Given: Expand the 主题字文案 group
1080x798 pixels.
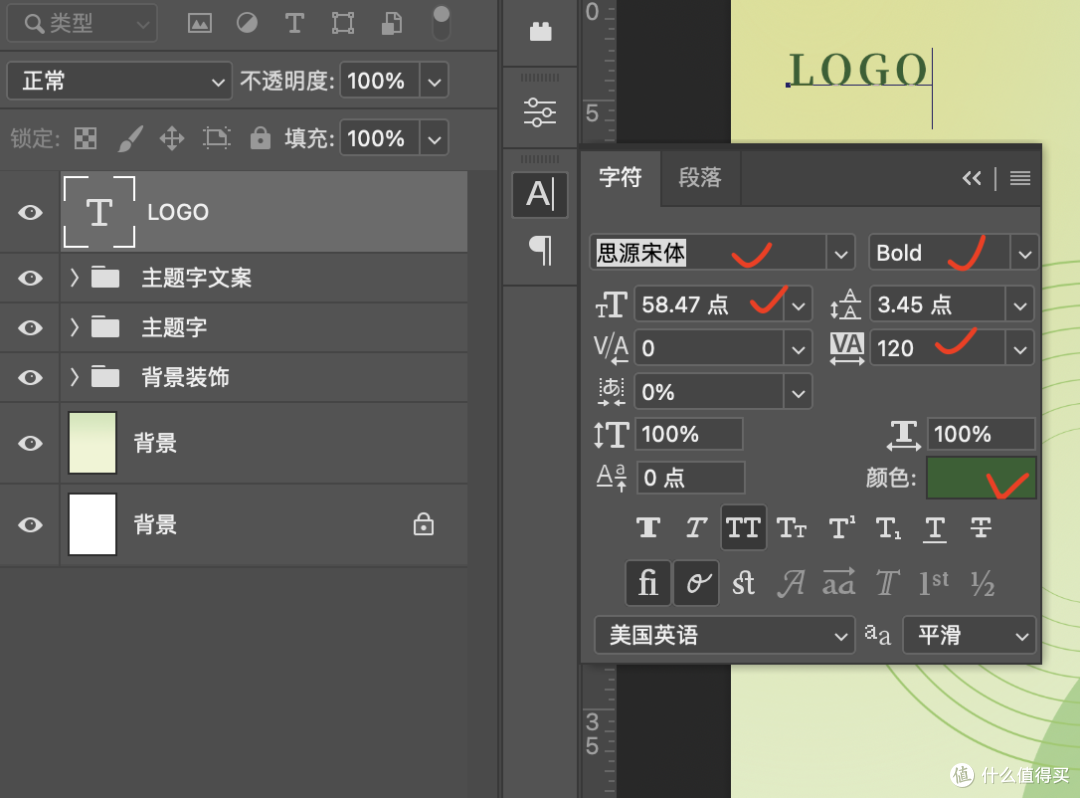Looking at the screenshot, I should (74, 278).
